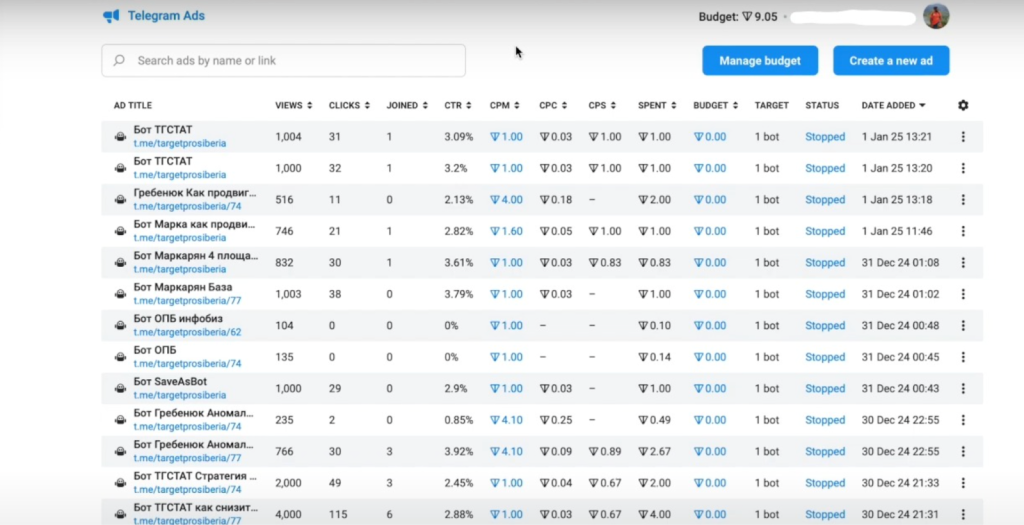This screenshot has width=1024, height=525.
Task: Click date 31 Dec 24 01:08
Action: tap(900, 262)
